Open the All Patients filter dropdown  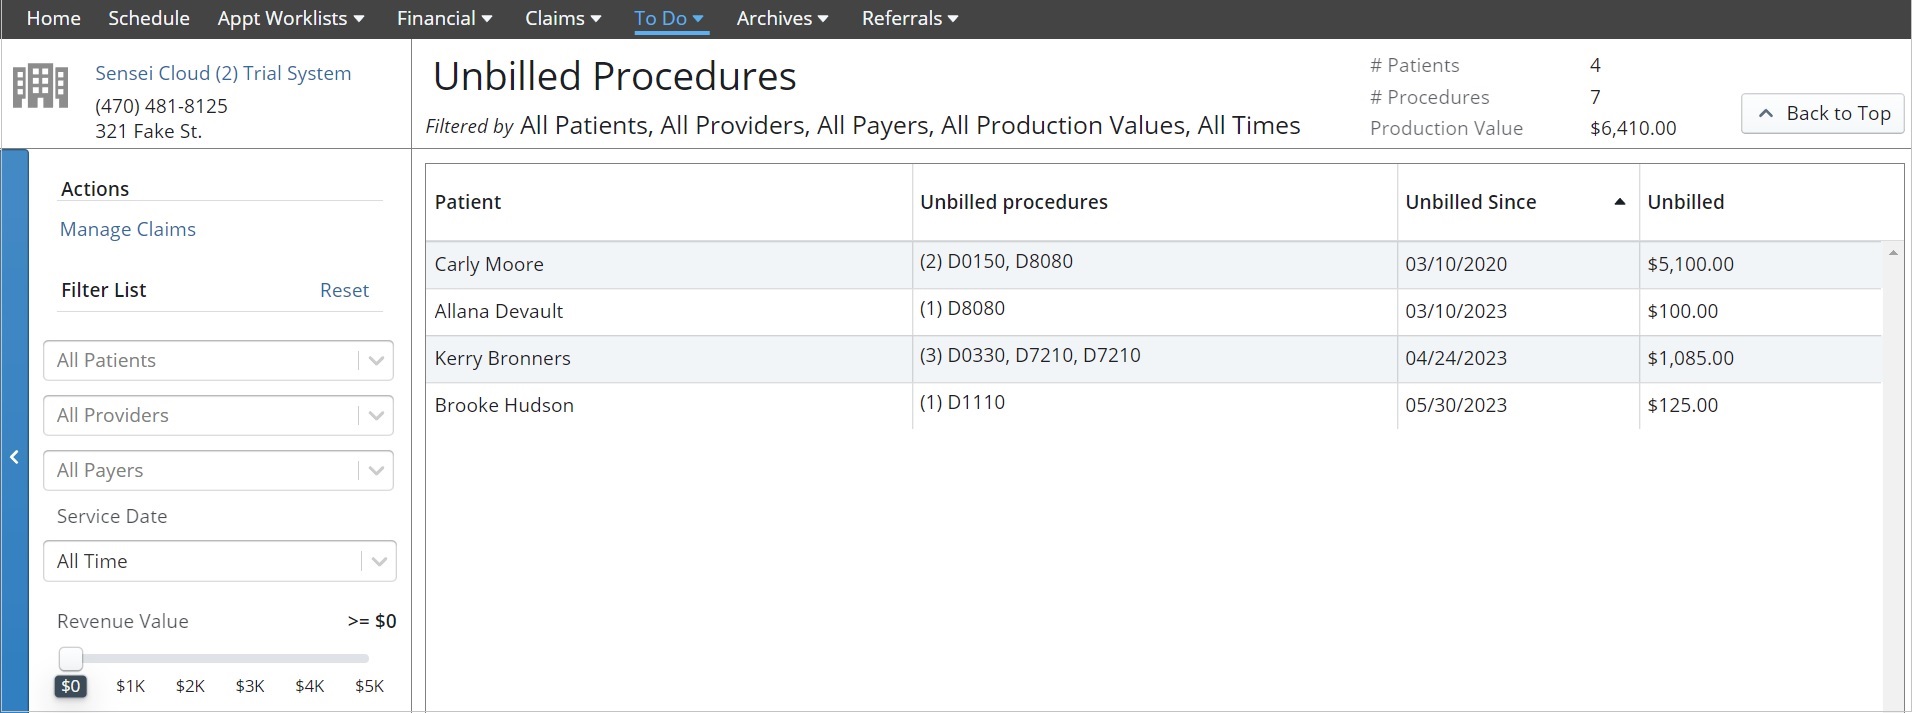[x=218, y=360]
